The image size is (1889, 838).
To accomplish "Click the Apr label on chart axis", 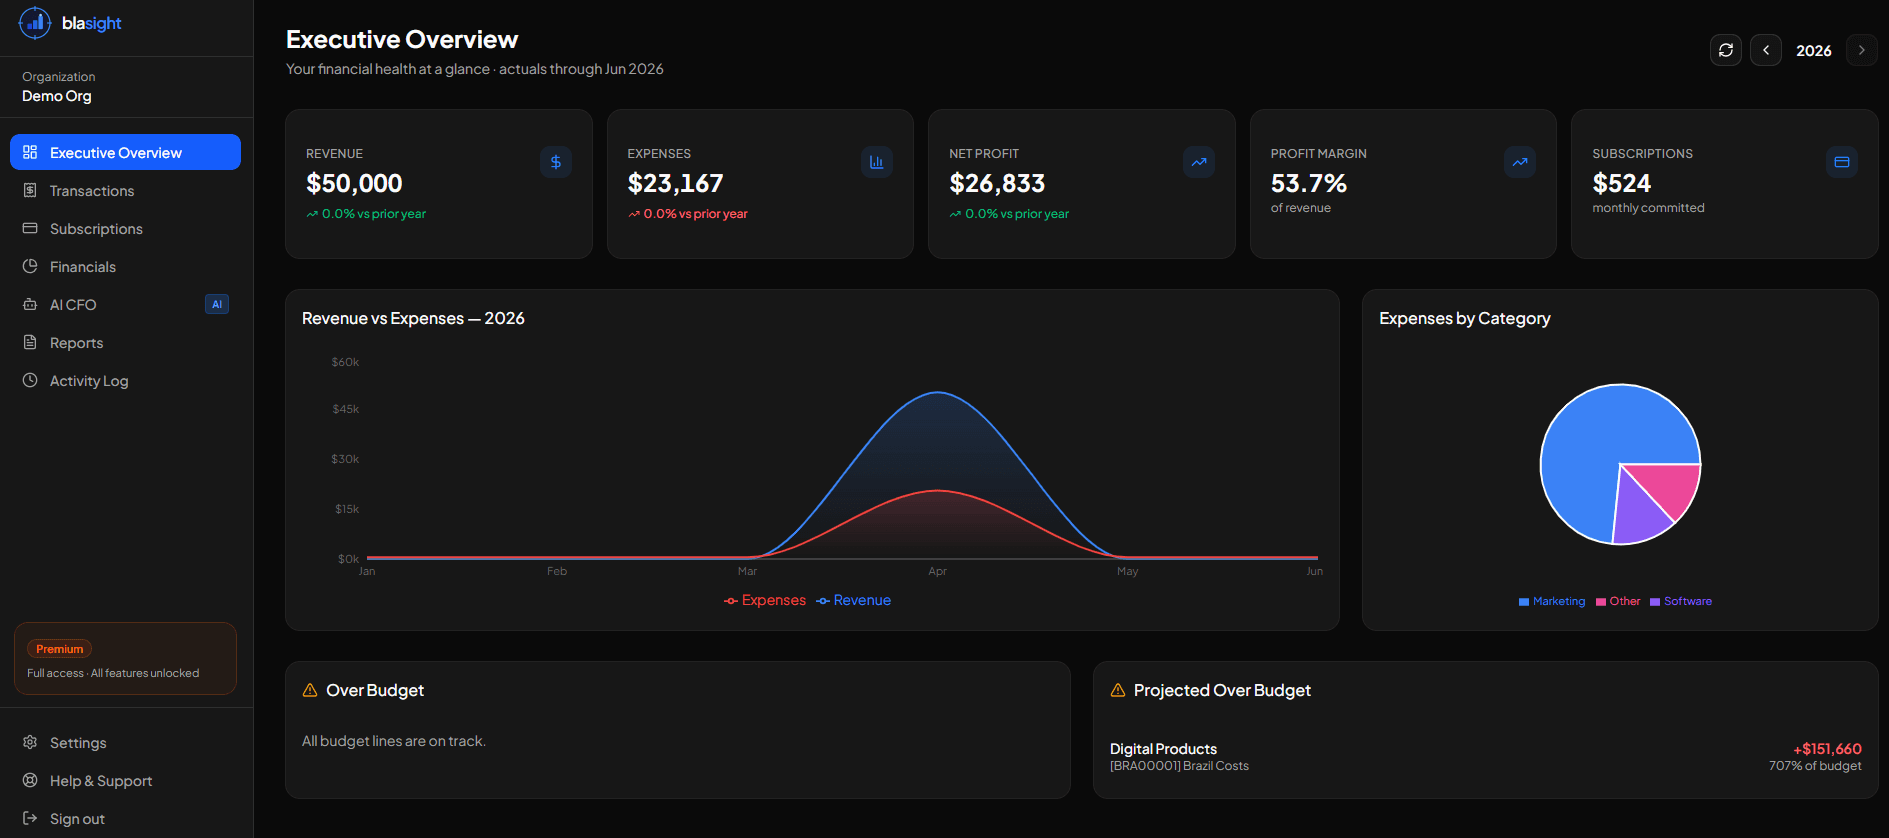I will (x=937, y=571).
